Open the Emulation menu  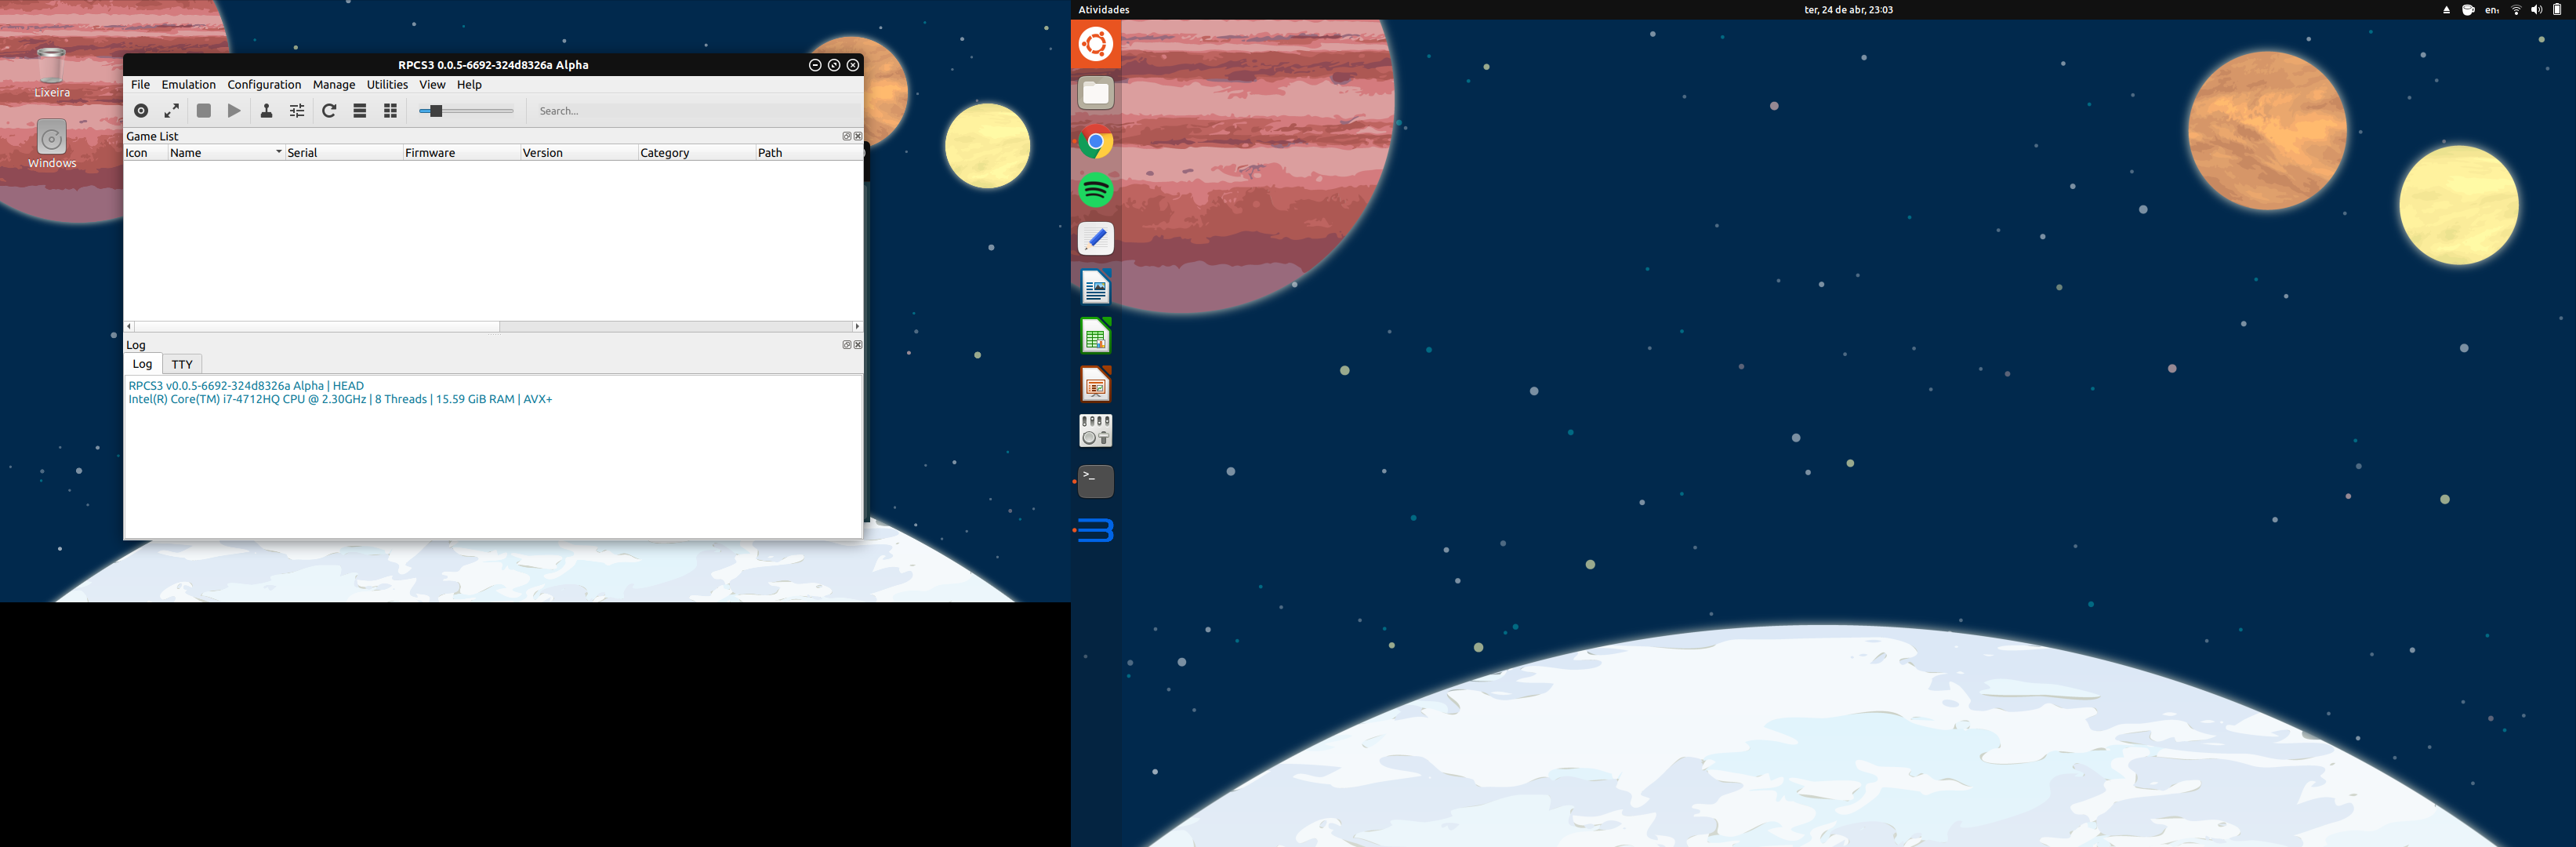click(x=188, y=85)
